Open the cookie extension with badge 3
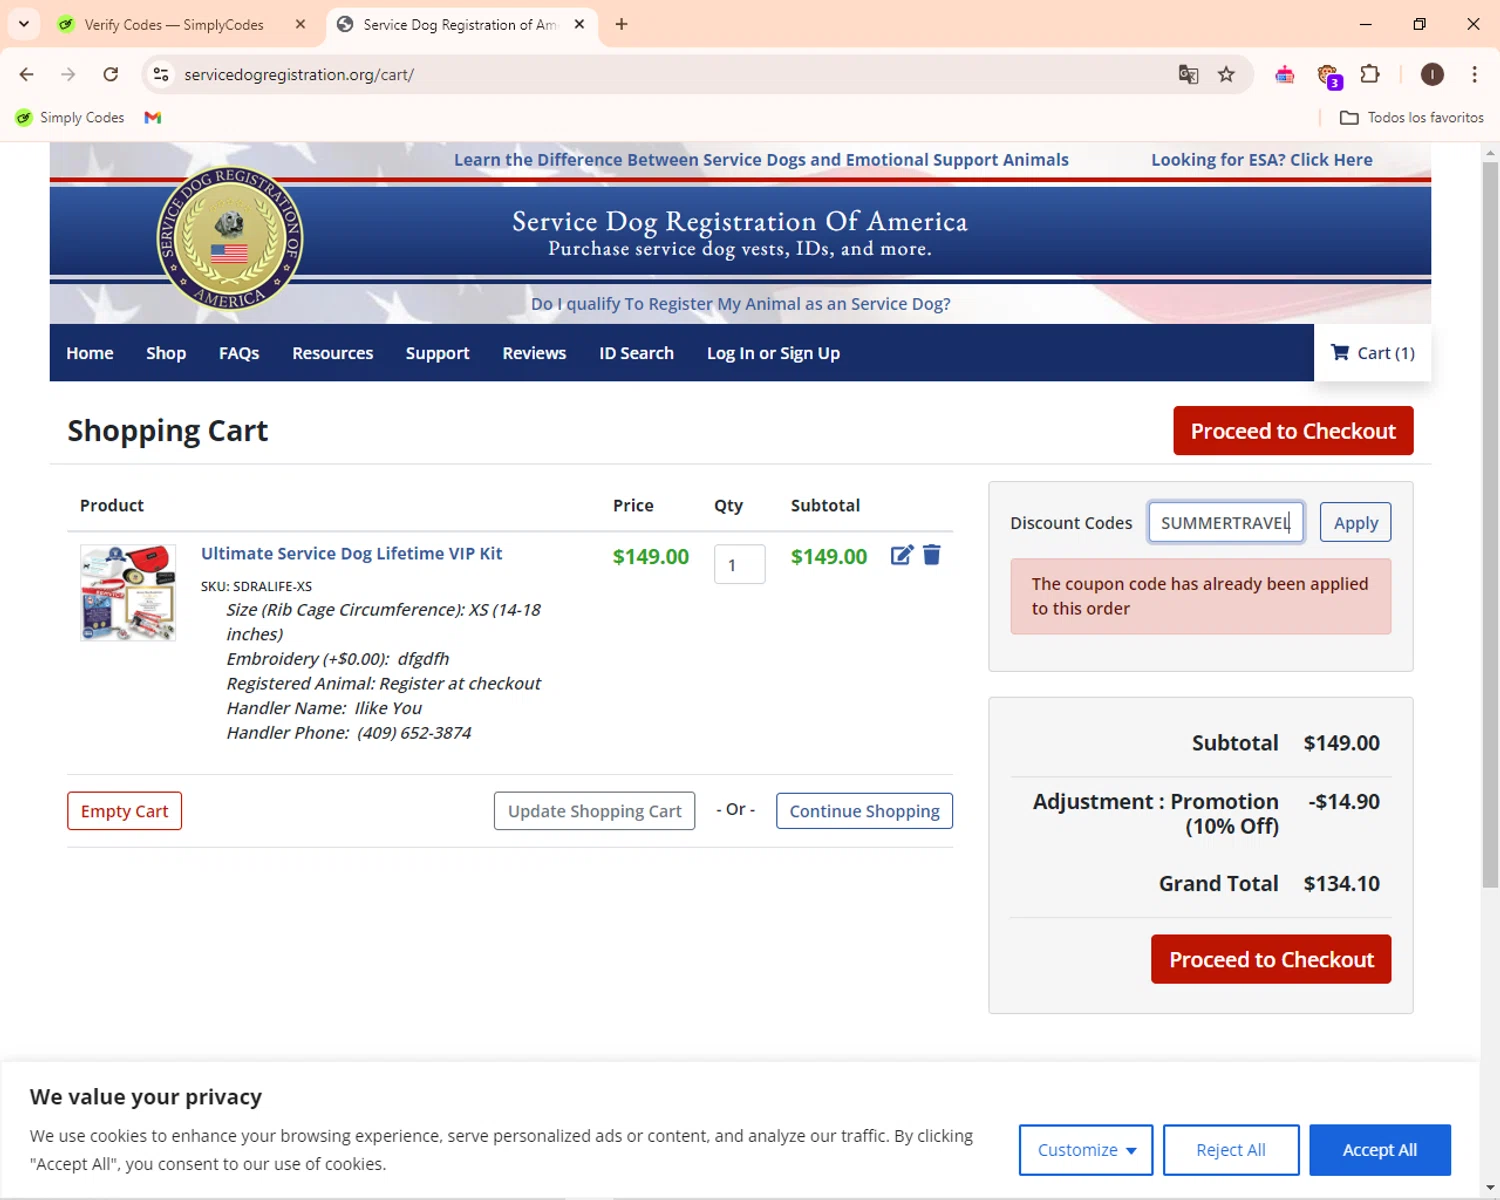Viewport: 1500px width, 1200px height. click(x=1328, y=75)
